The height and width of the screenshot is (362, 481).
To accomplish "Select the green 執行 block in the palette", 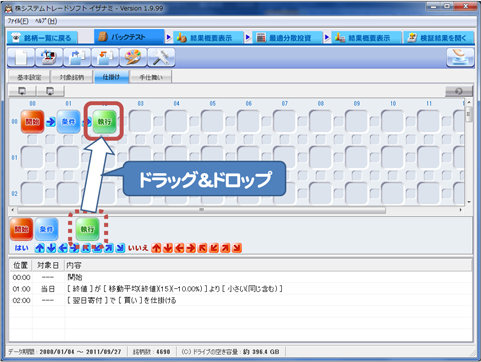I will [87, 229].
